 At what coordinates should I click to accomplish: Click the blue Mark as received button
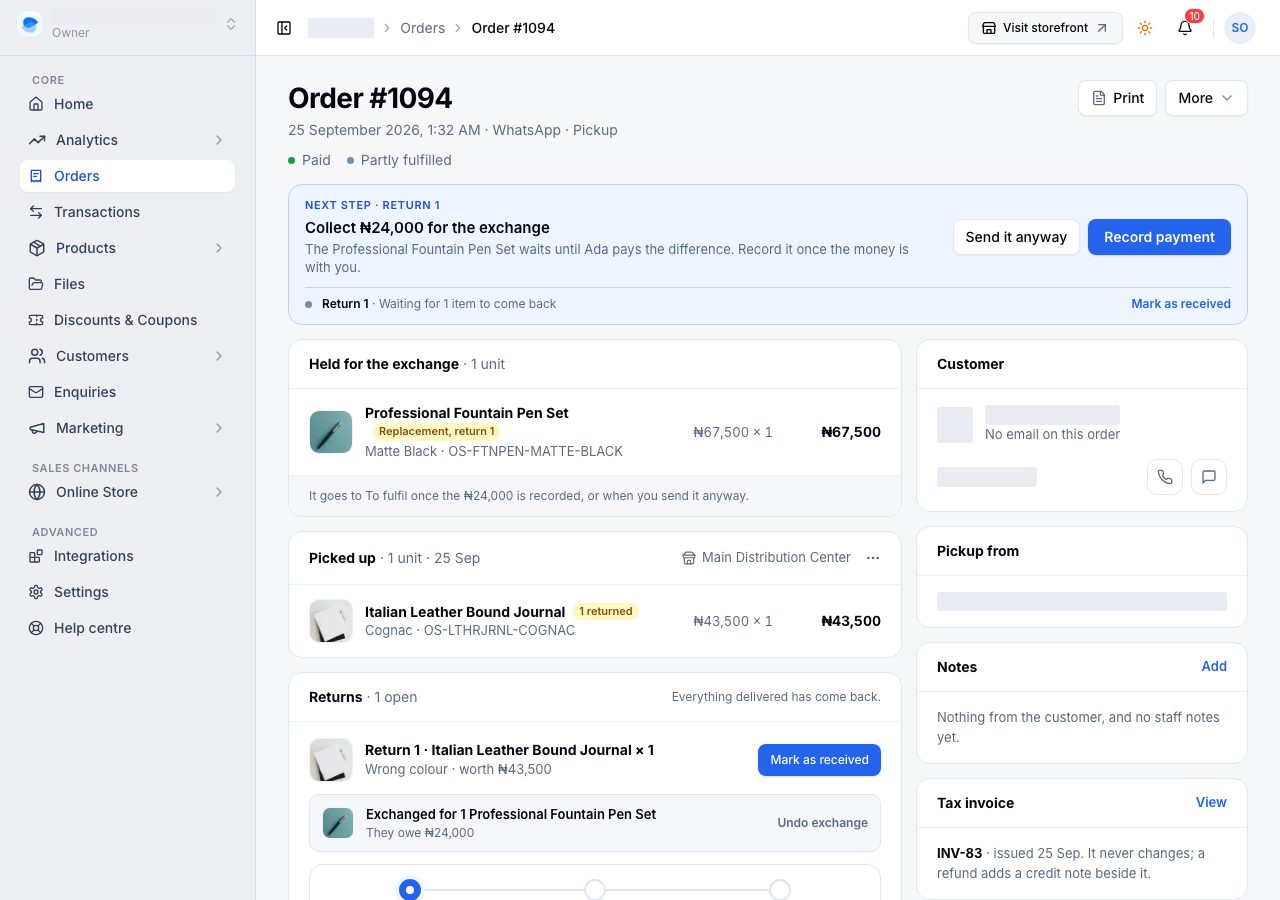(819, 760)
